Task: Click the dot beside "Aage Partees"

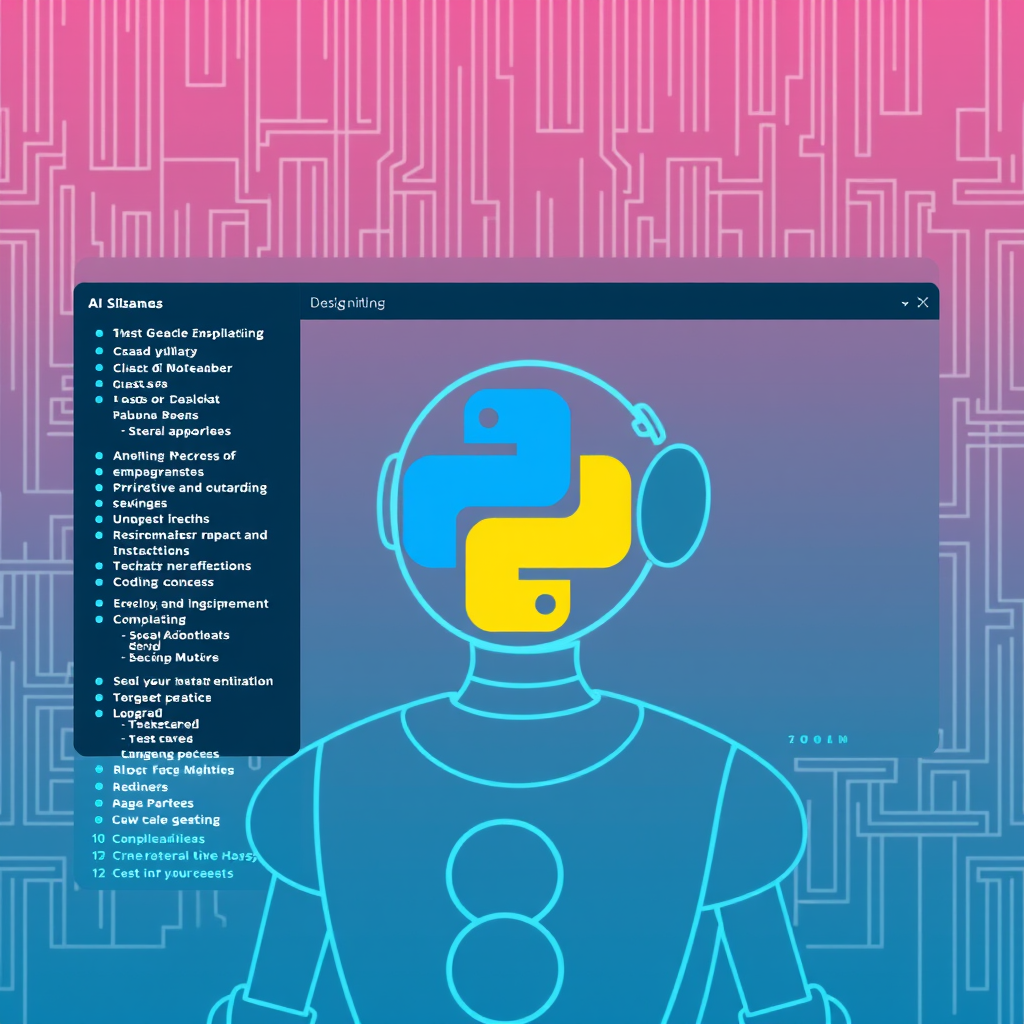Action: 99,803
